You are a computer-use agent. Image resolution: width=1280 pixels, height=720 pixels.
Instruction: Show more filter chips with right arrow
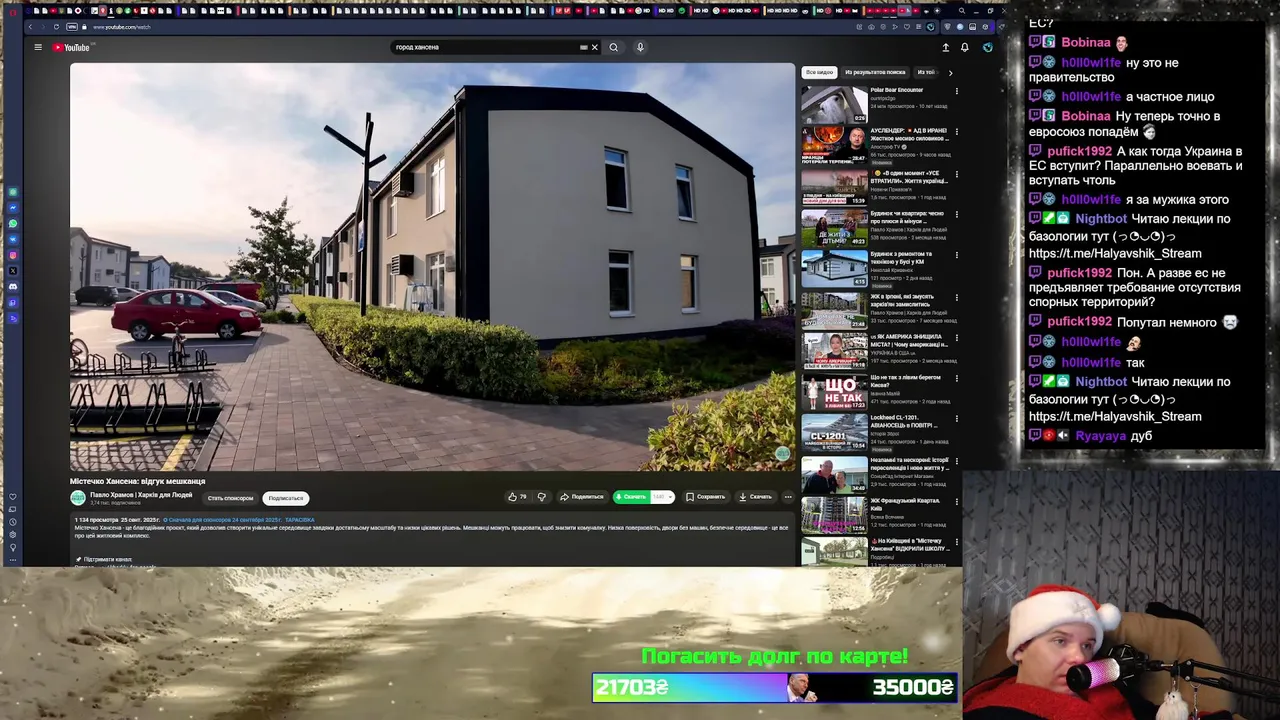click(950, 72)
